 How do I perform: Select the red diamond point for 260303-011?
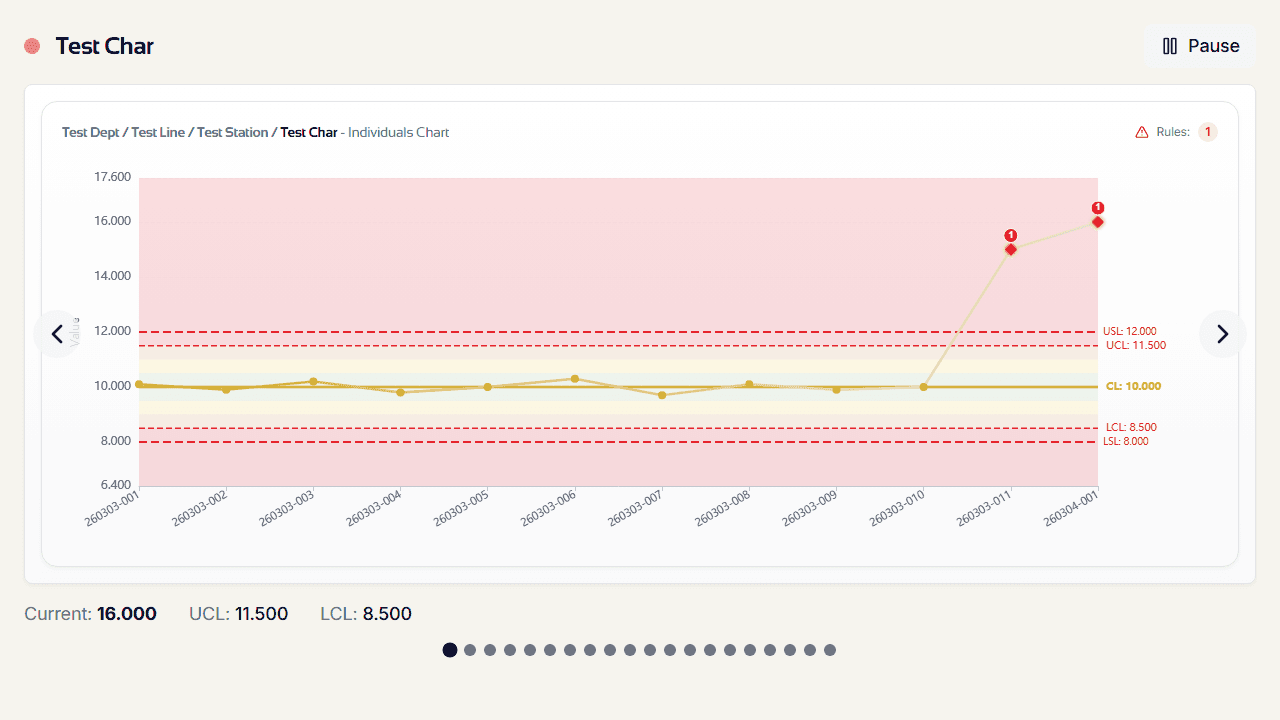[x=1011, y=249]
